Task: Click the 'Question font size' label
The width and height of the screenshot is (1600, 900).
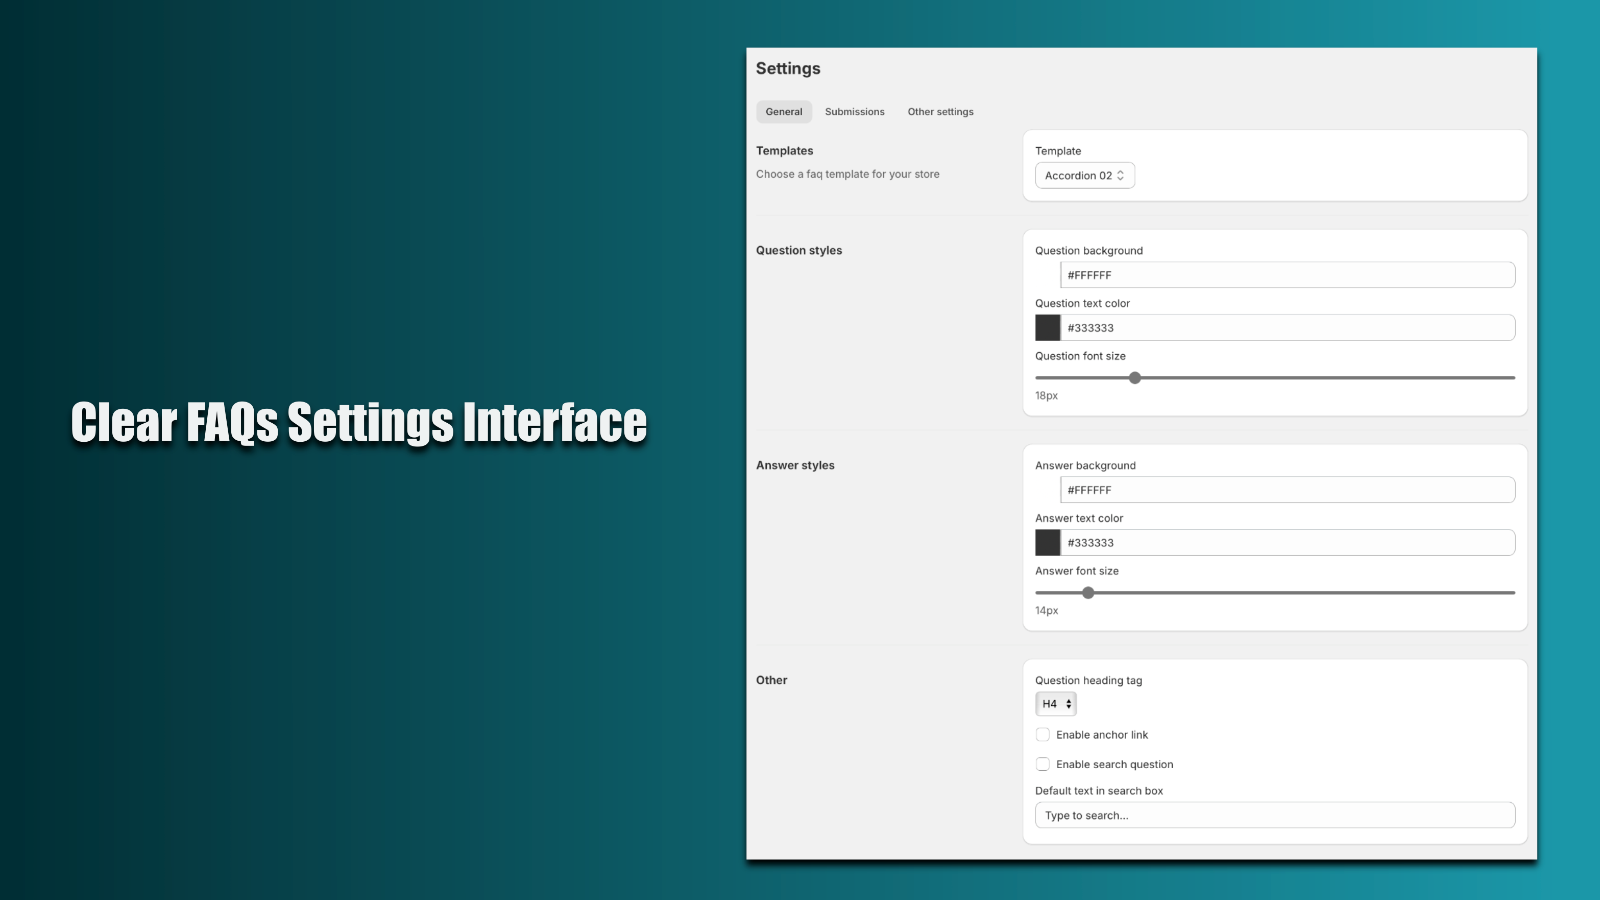Action: click(1080, 356)
